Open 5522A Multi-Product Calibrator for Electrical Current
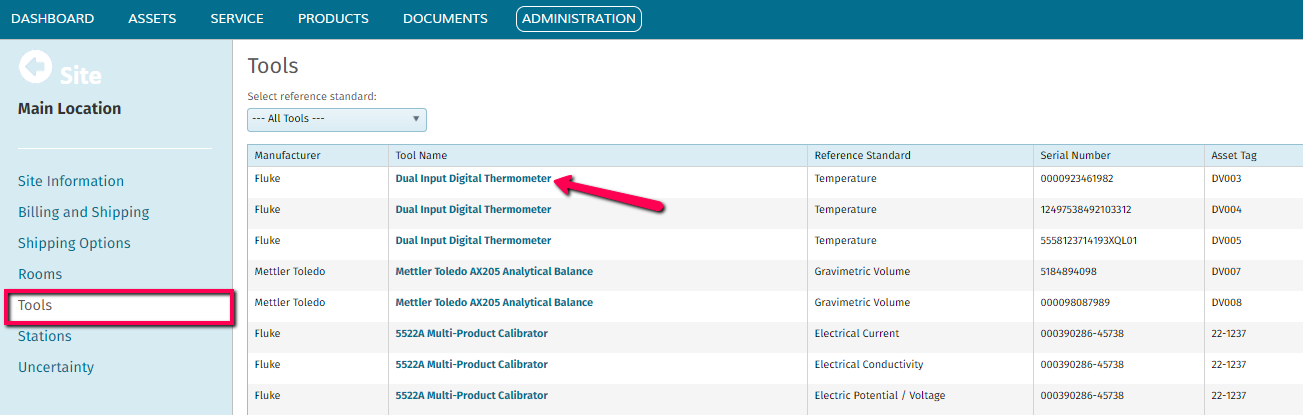 coord(472,334)
